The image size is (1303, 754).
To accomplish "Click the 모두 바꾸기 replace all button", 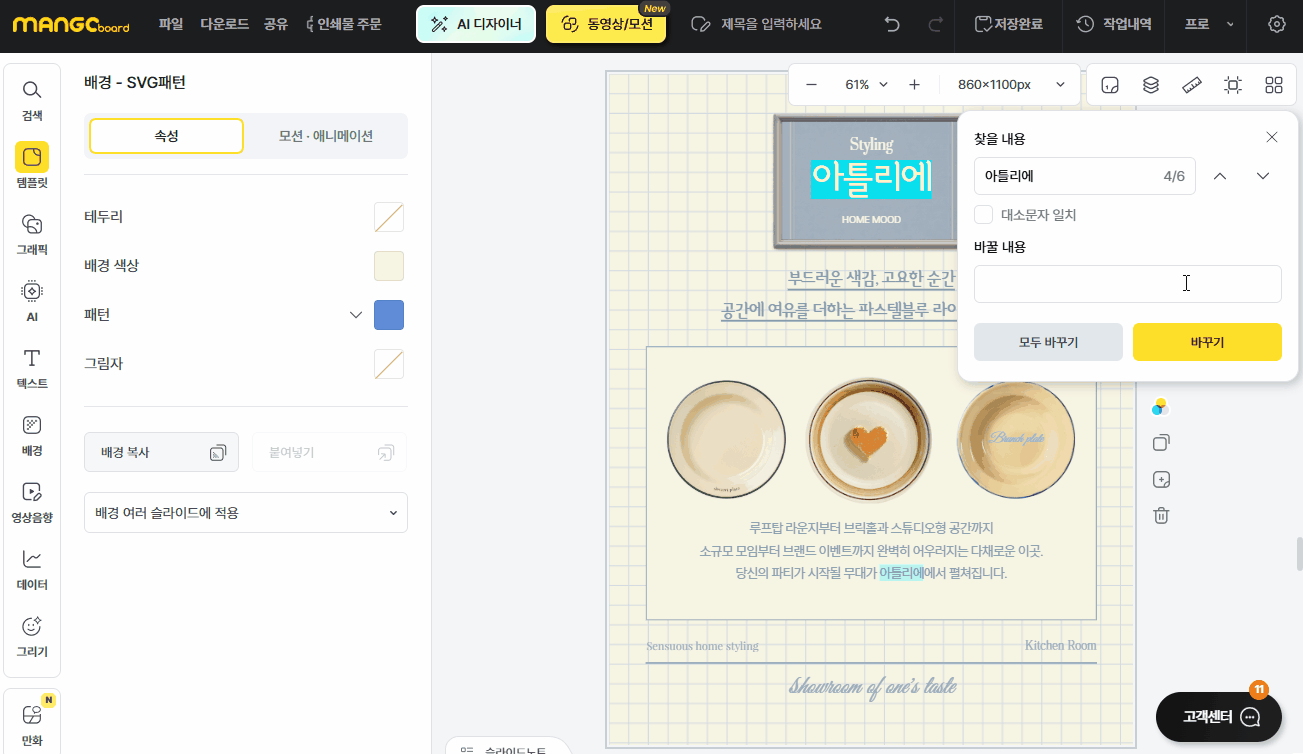I will point(1048,342).
